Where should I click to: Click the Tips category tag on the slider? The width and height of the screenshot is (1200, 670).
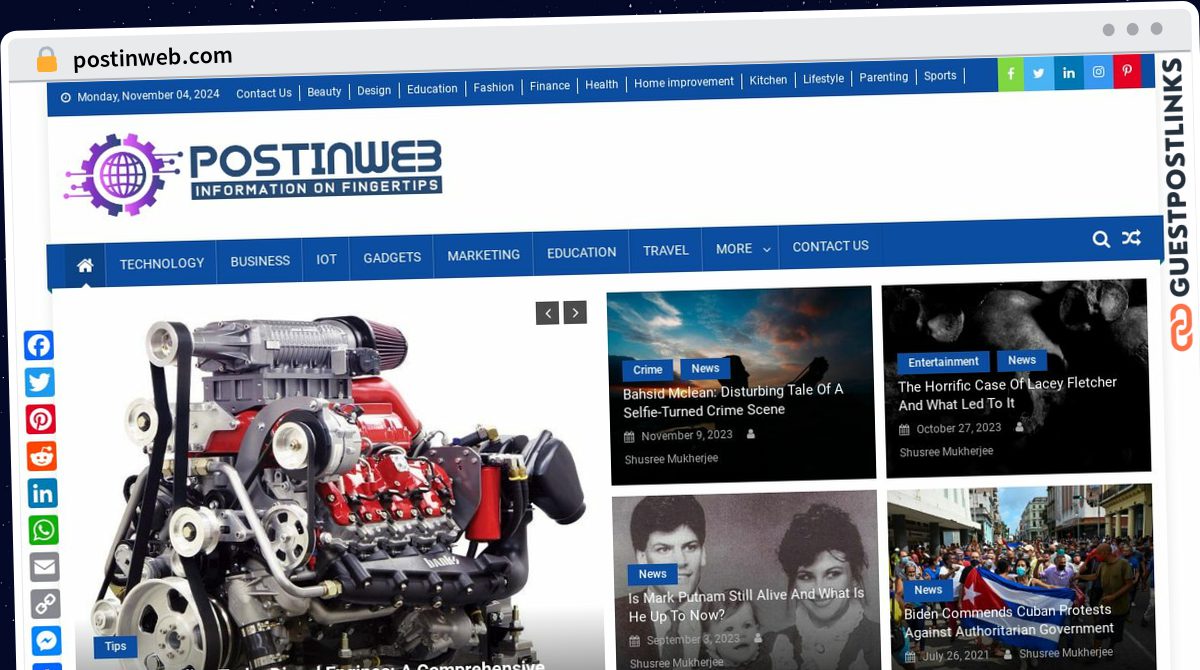(x=116, y=646)
